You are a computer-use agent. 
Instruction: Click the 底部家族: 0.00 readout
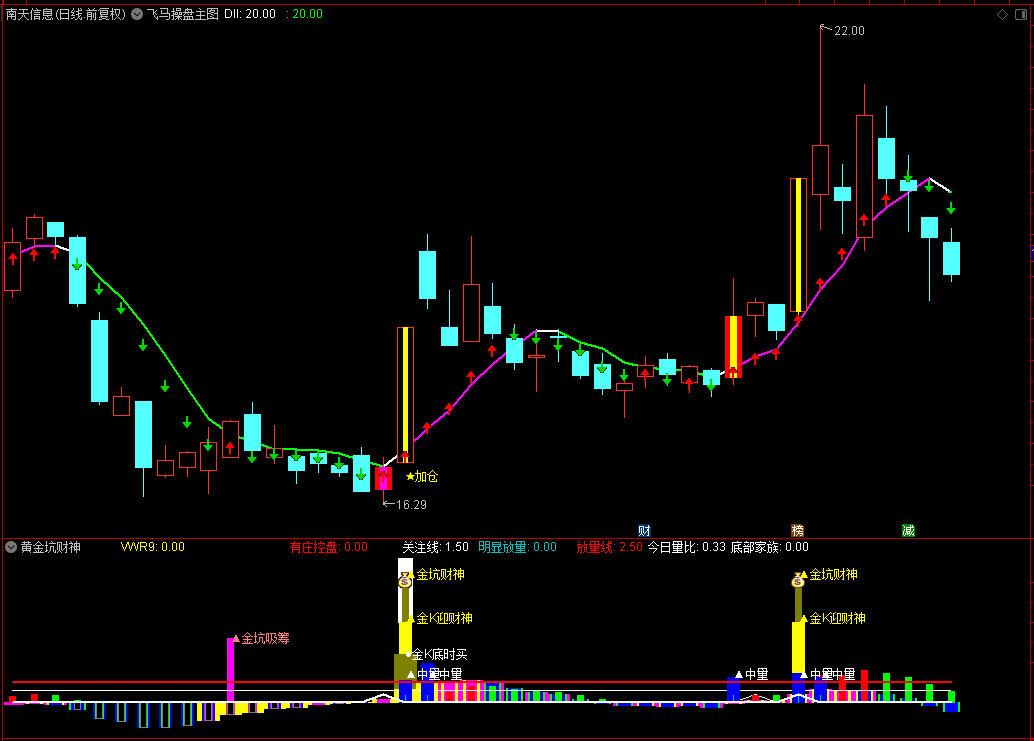tap(770, 547)
